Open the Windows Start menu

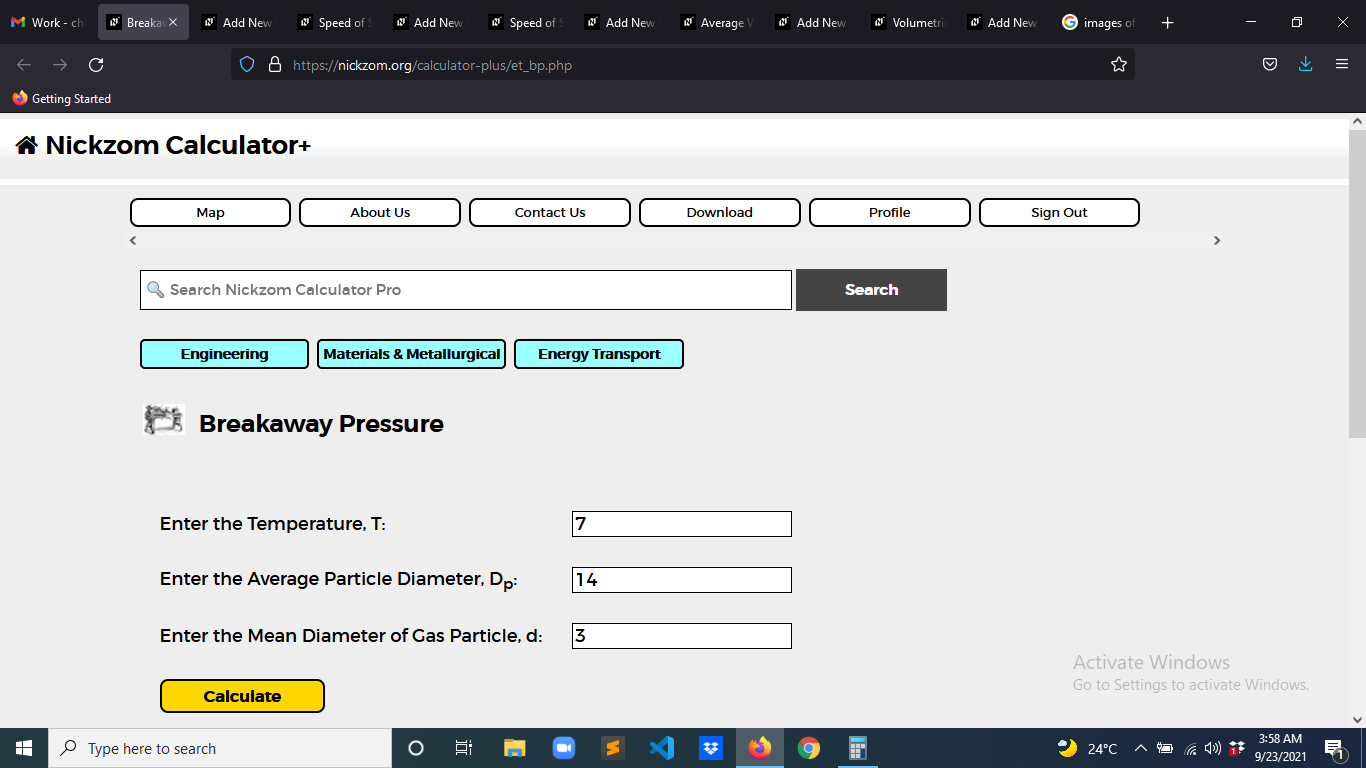(x=24, y=748)
